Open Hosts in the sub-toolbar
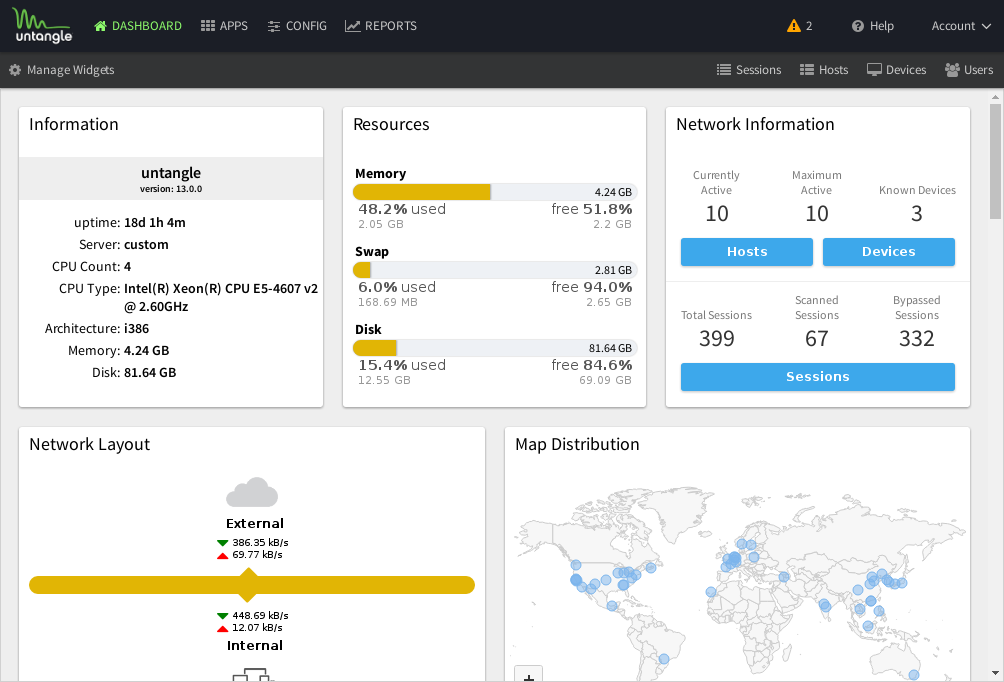This screenshot has width=1004, height=682. coord(824,70)
